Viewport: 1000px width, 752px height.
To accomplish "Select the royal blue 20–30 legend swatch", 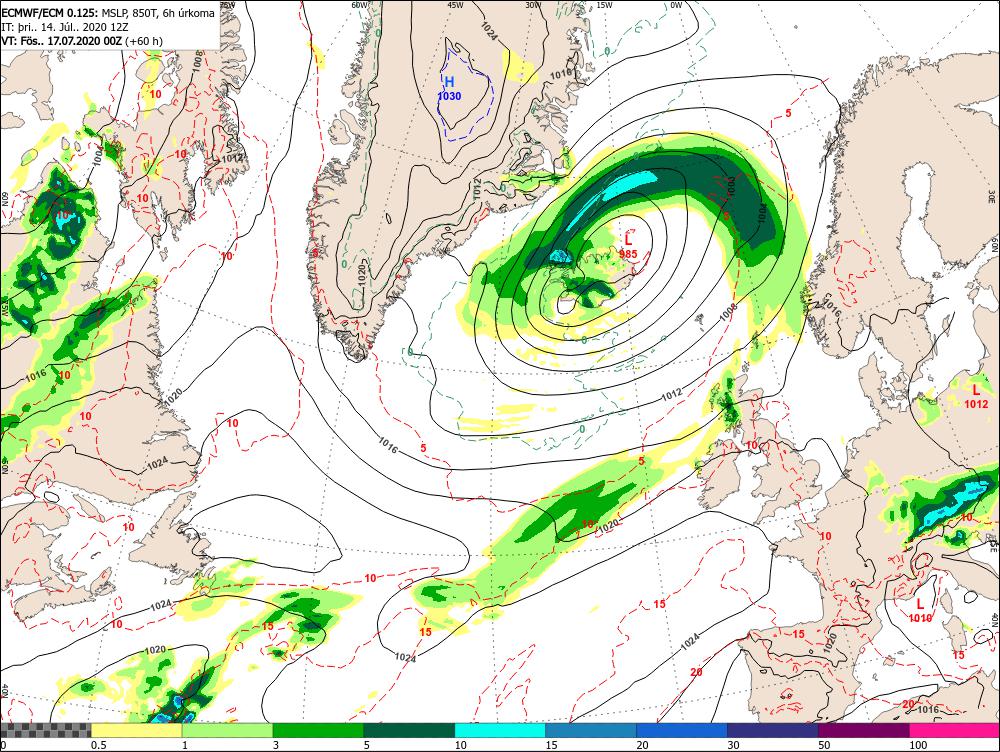I will tap(682, 730).
